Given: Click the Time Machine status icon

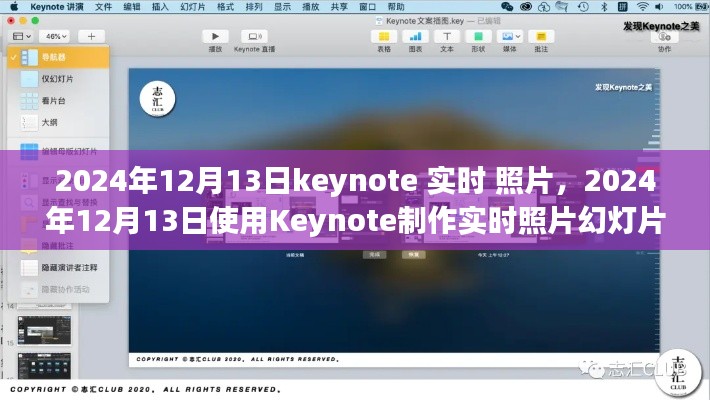Looking at the screenshot, I should [x=583, y=7].
